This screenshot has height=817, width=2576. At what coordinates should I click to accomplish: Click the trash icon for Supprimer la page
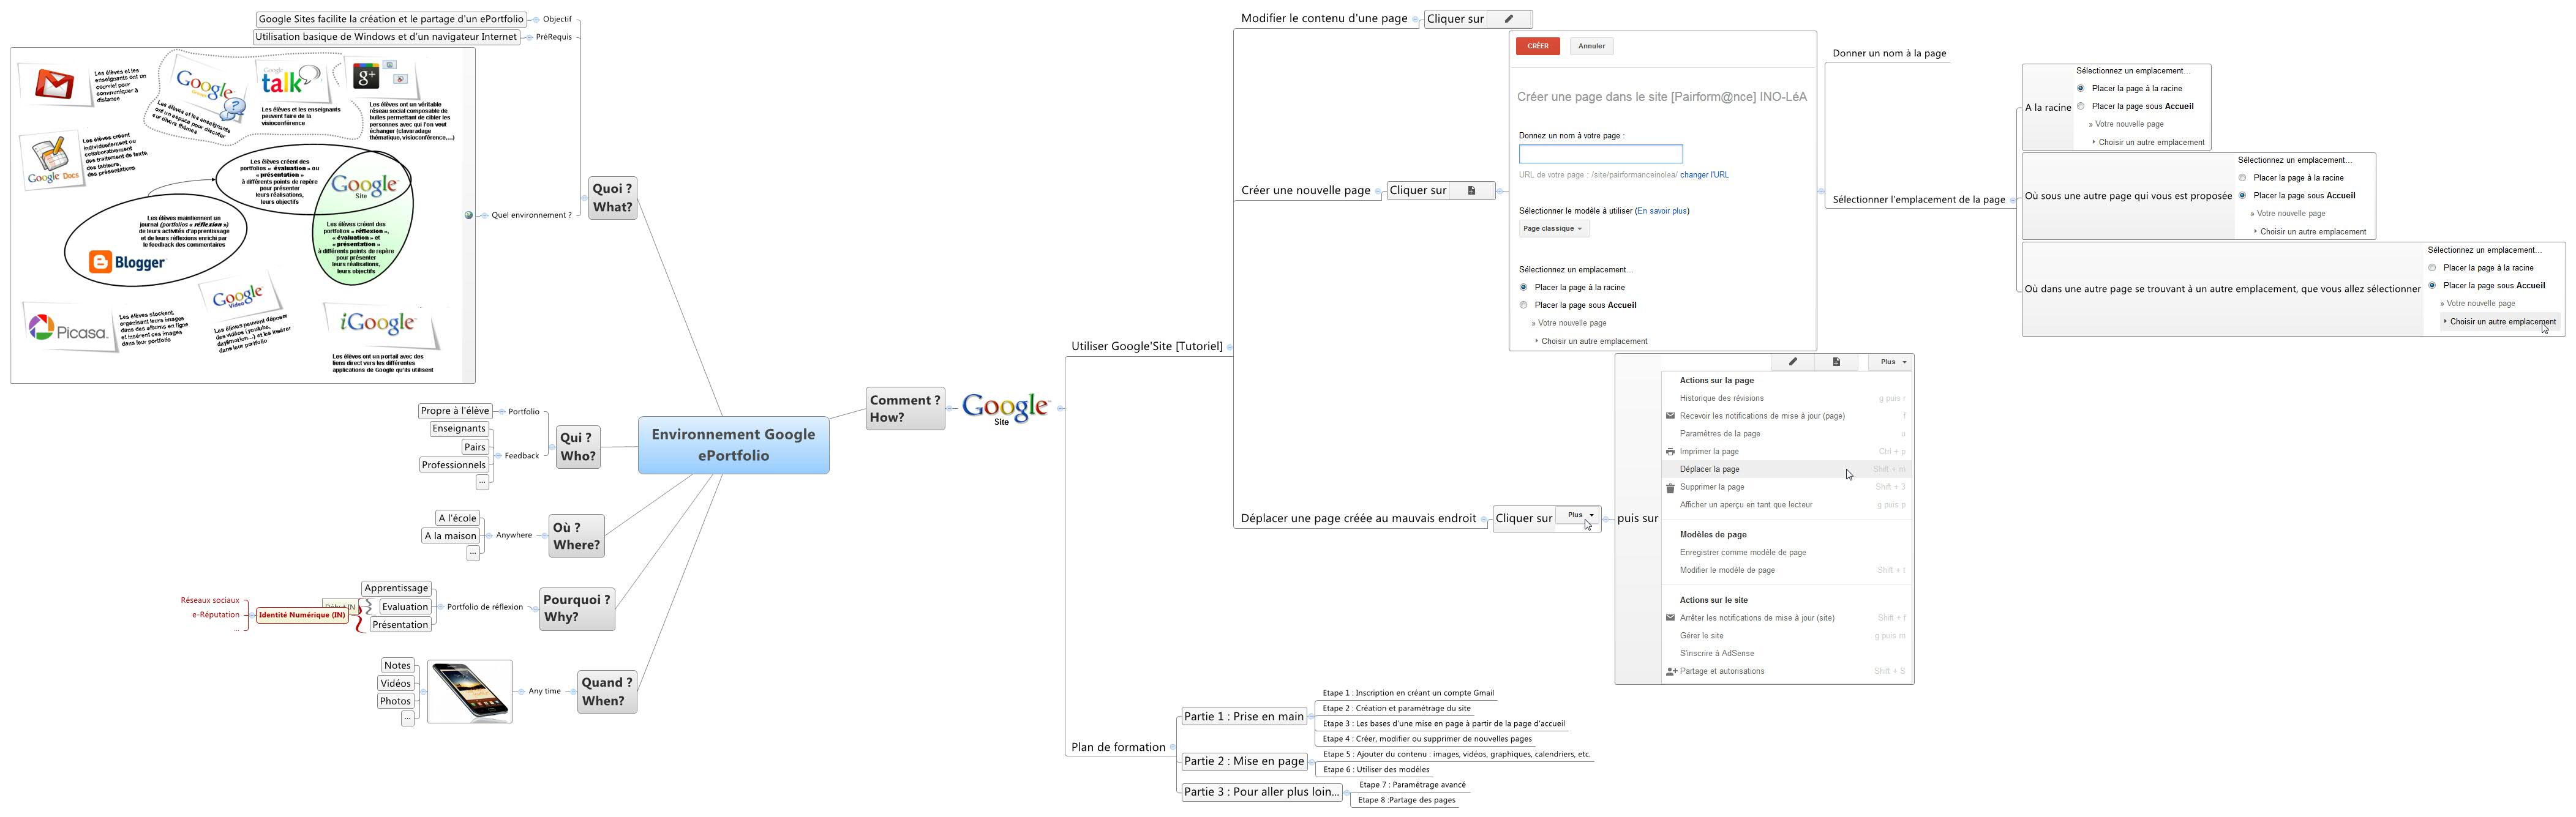pos(1670,487)
